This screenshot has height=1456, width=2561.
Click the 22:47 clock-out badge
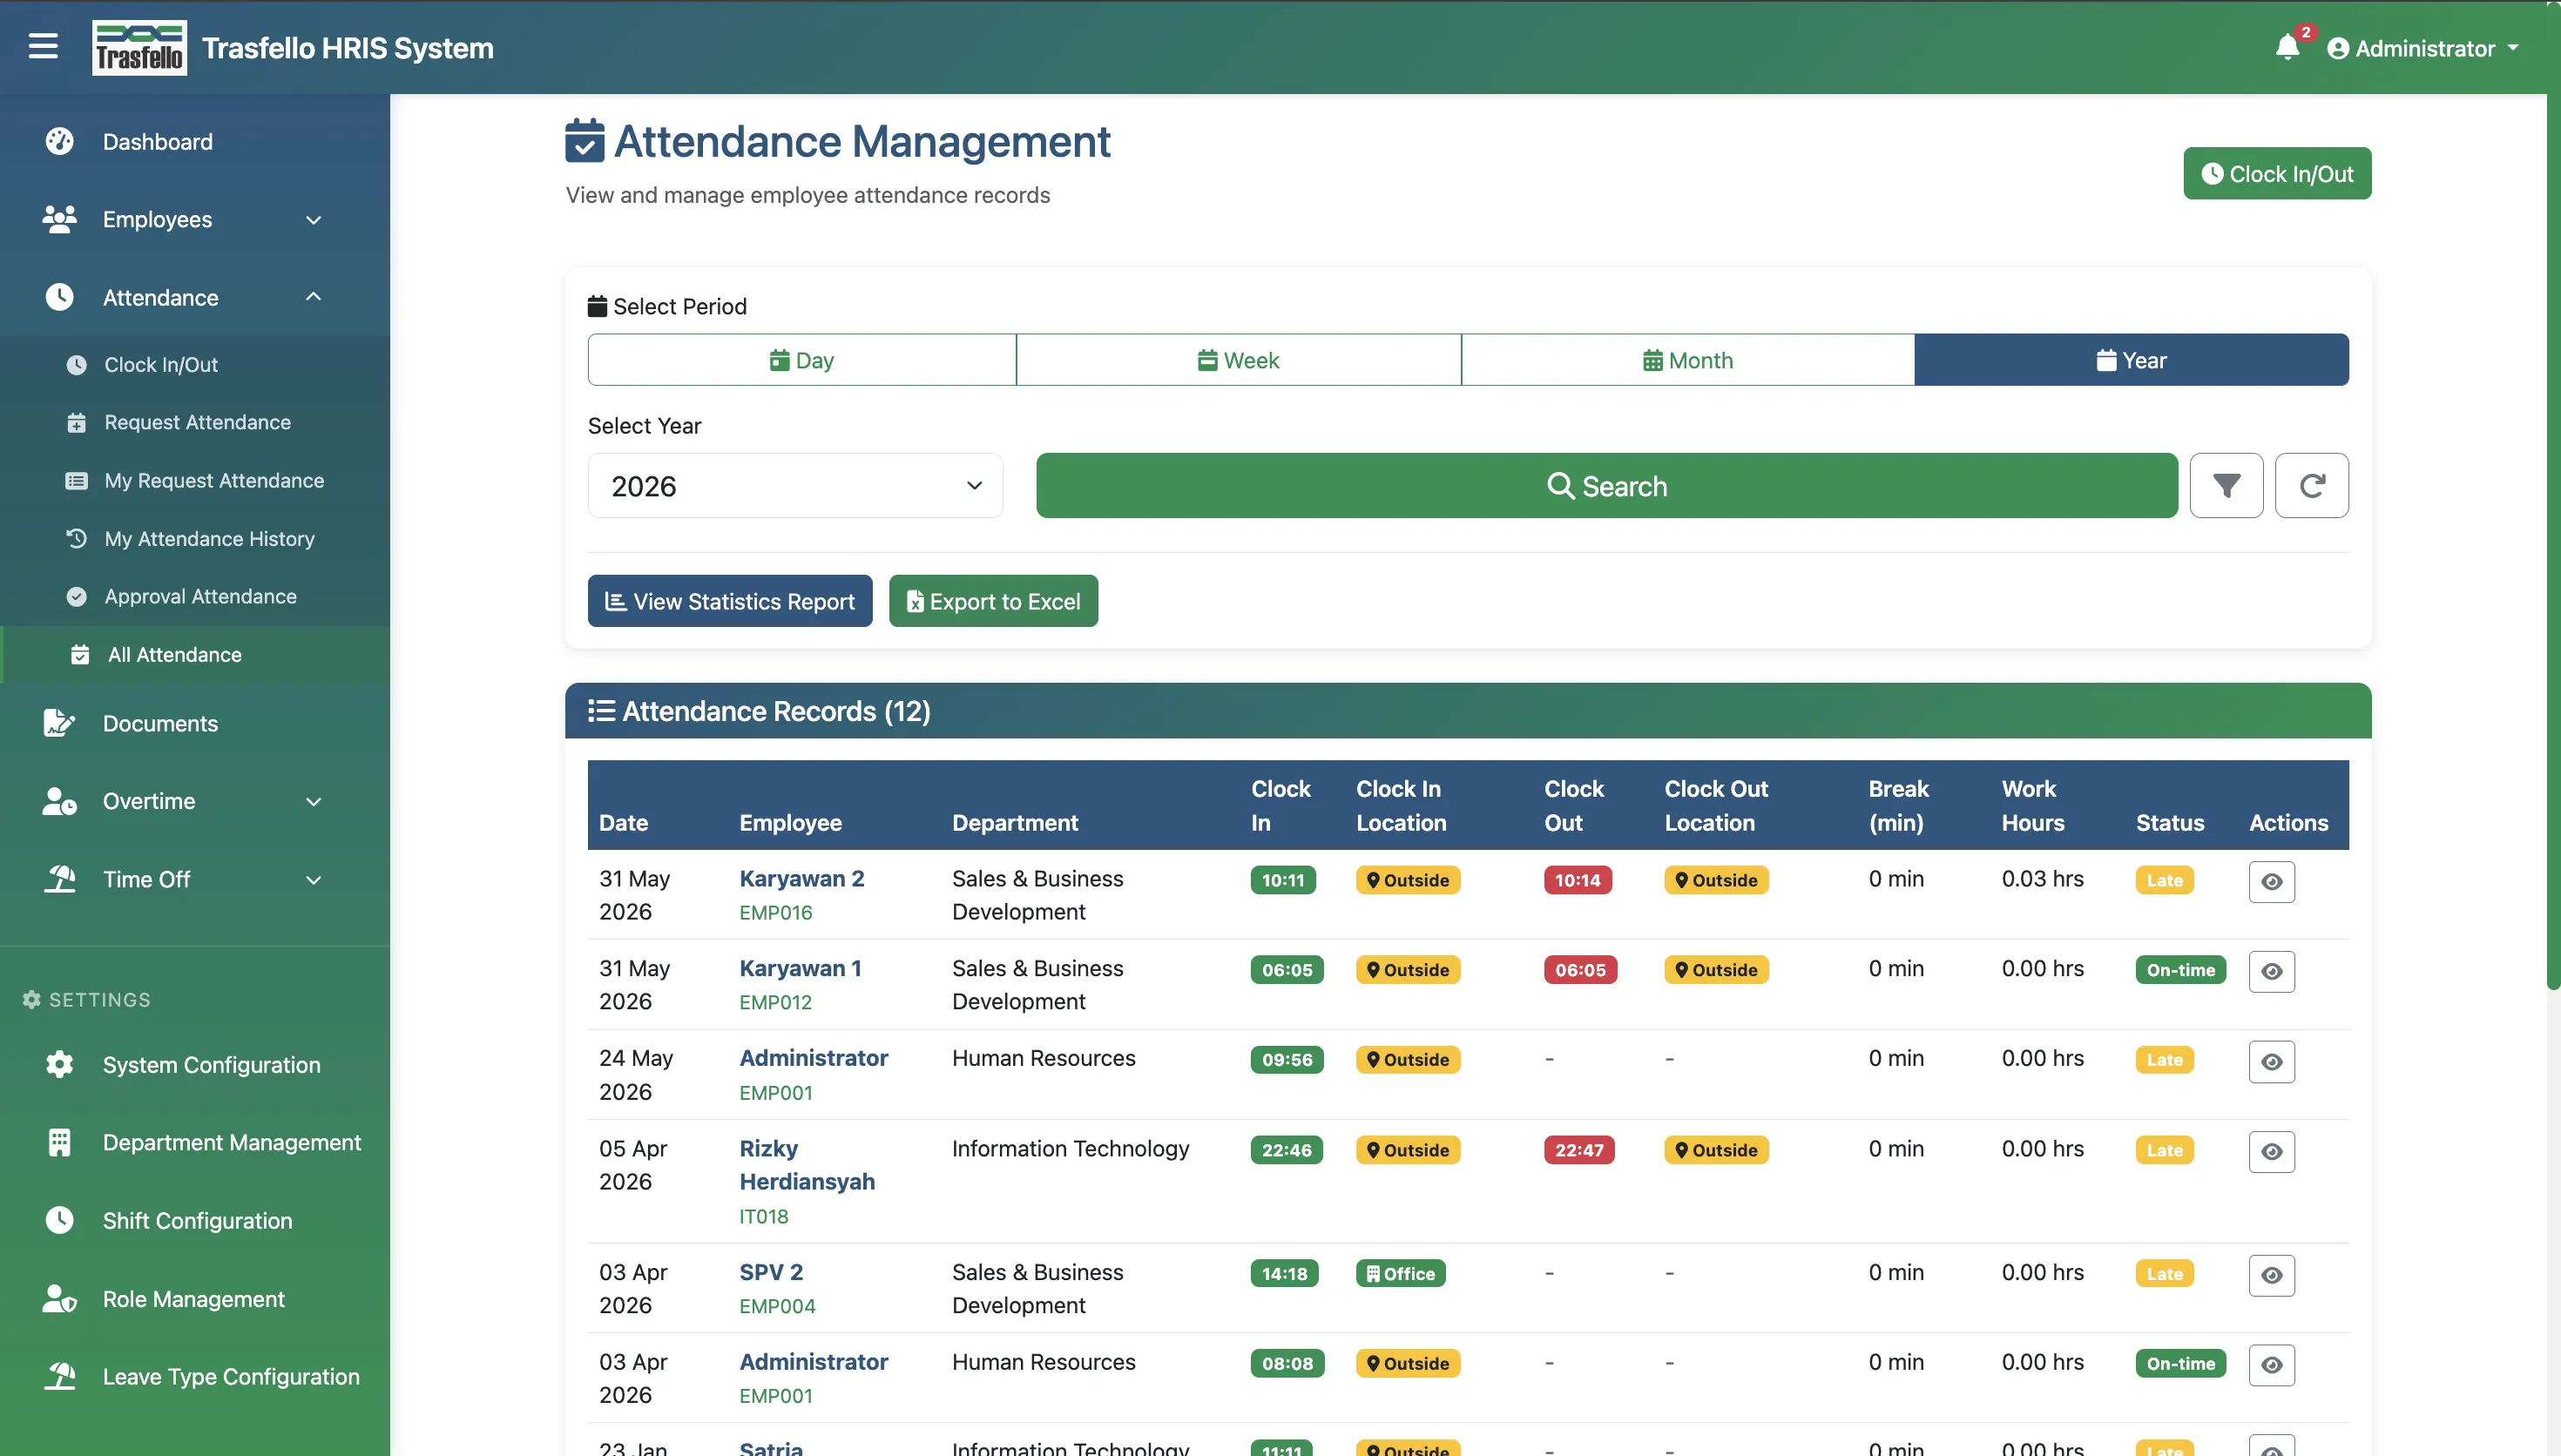pyautogui.click(x=1579, y=1151)
